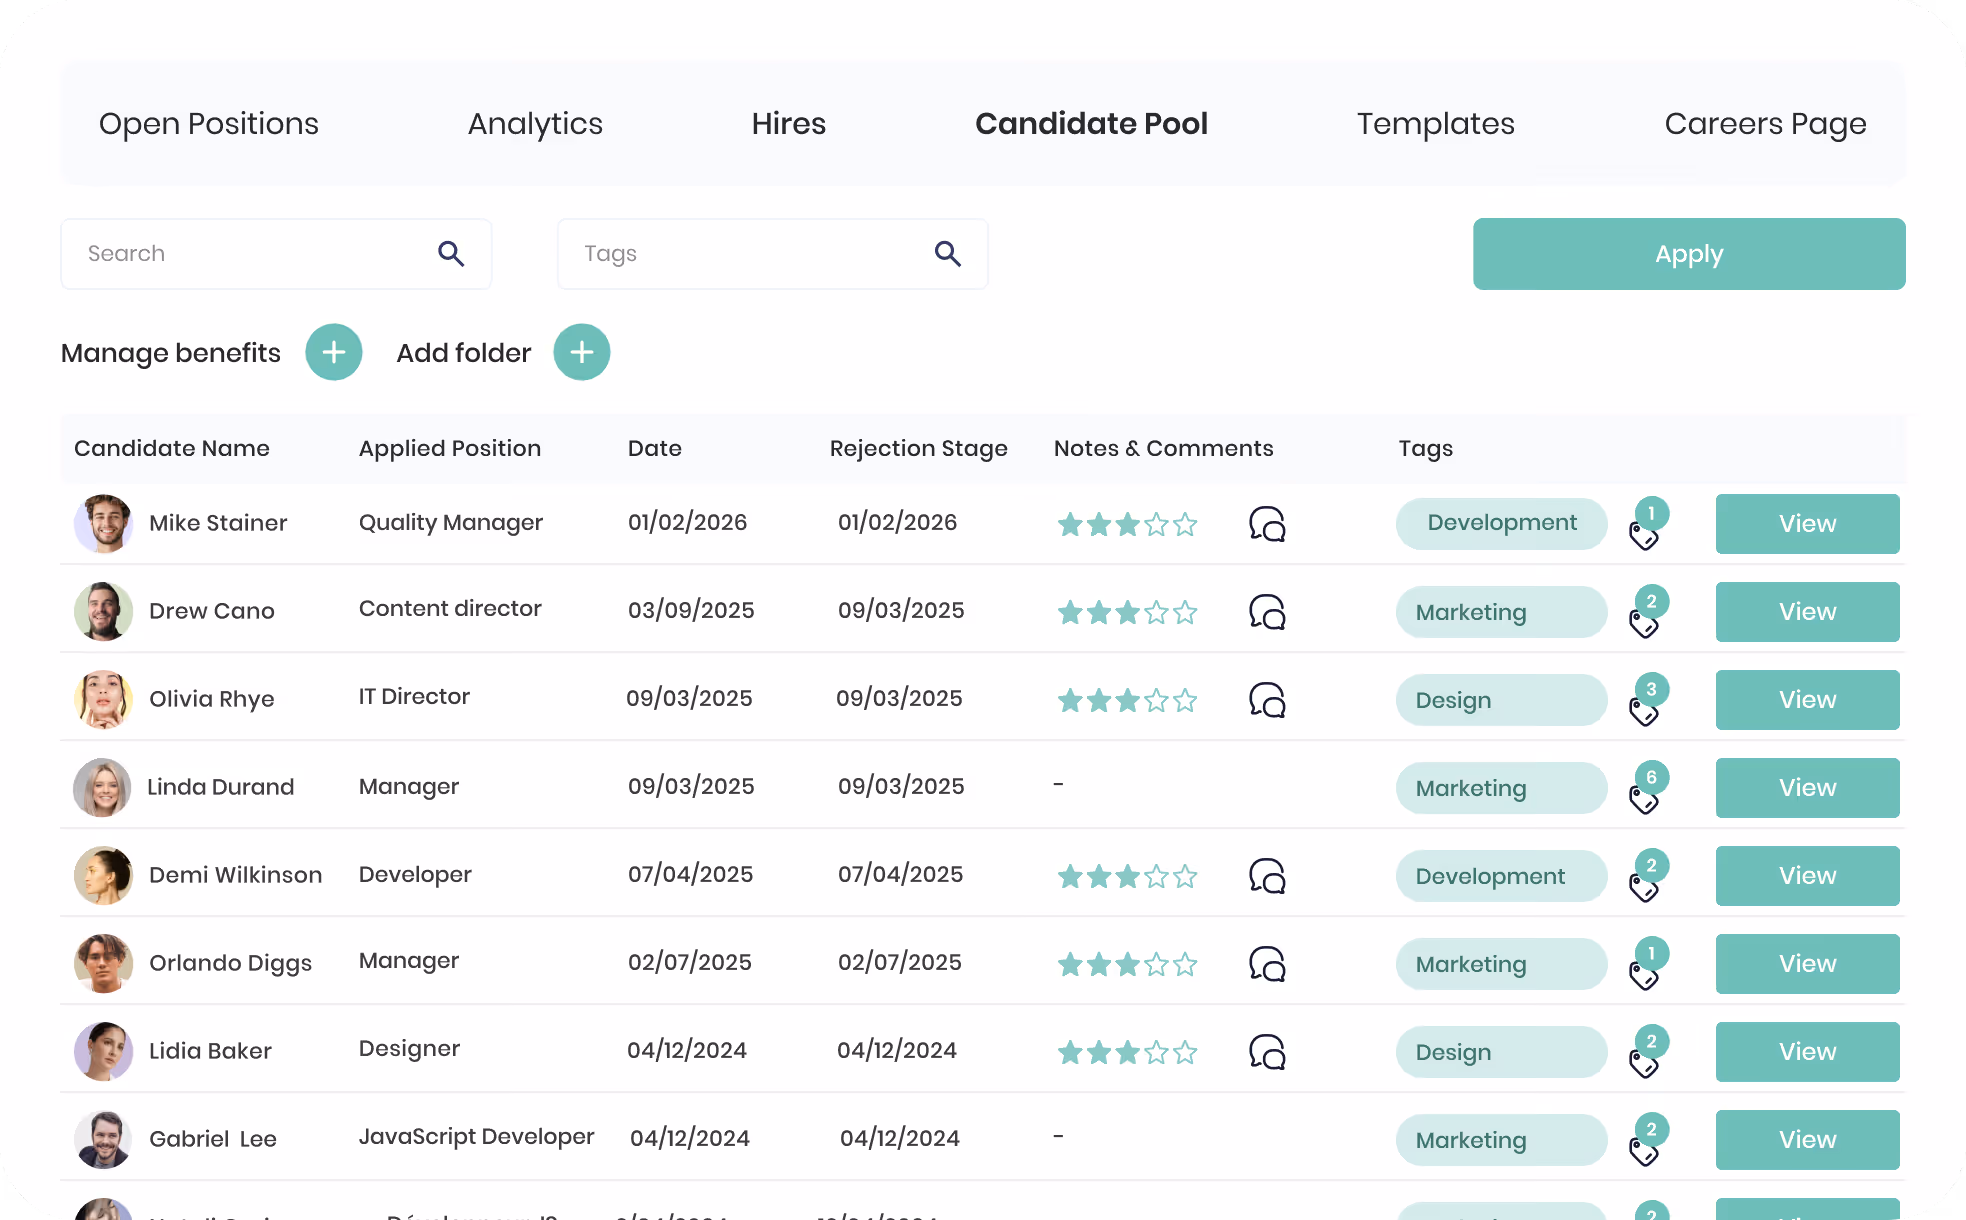Switch to the Analytics tab
This screenshot has width=1966, height=1220.
(x=535, y=124)
